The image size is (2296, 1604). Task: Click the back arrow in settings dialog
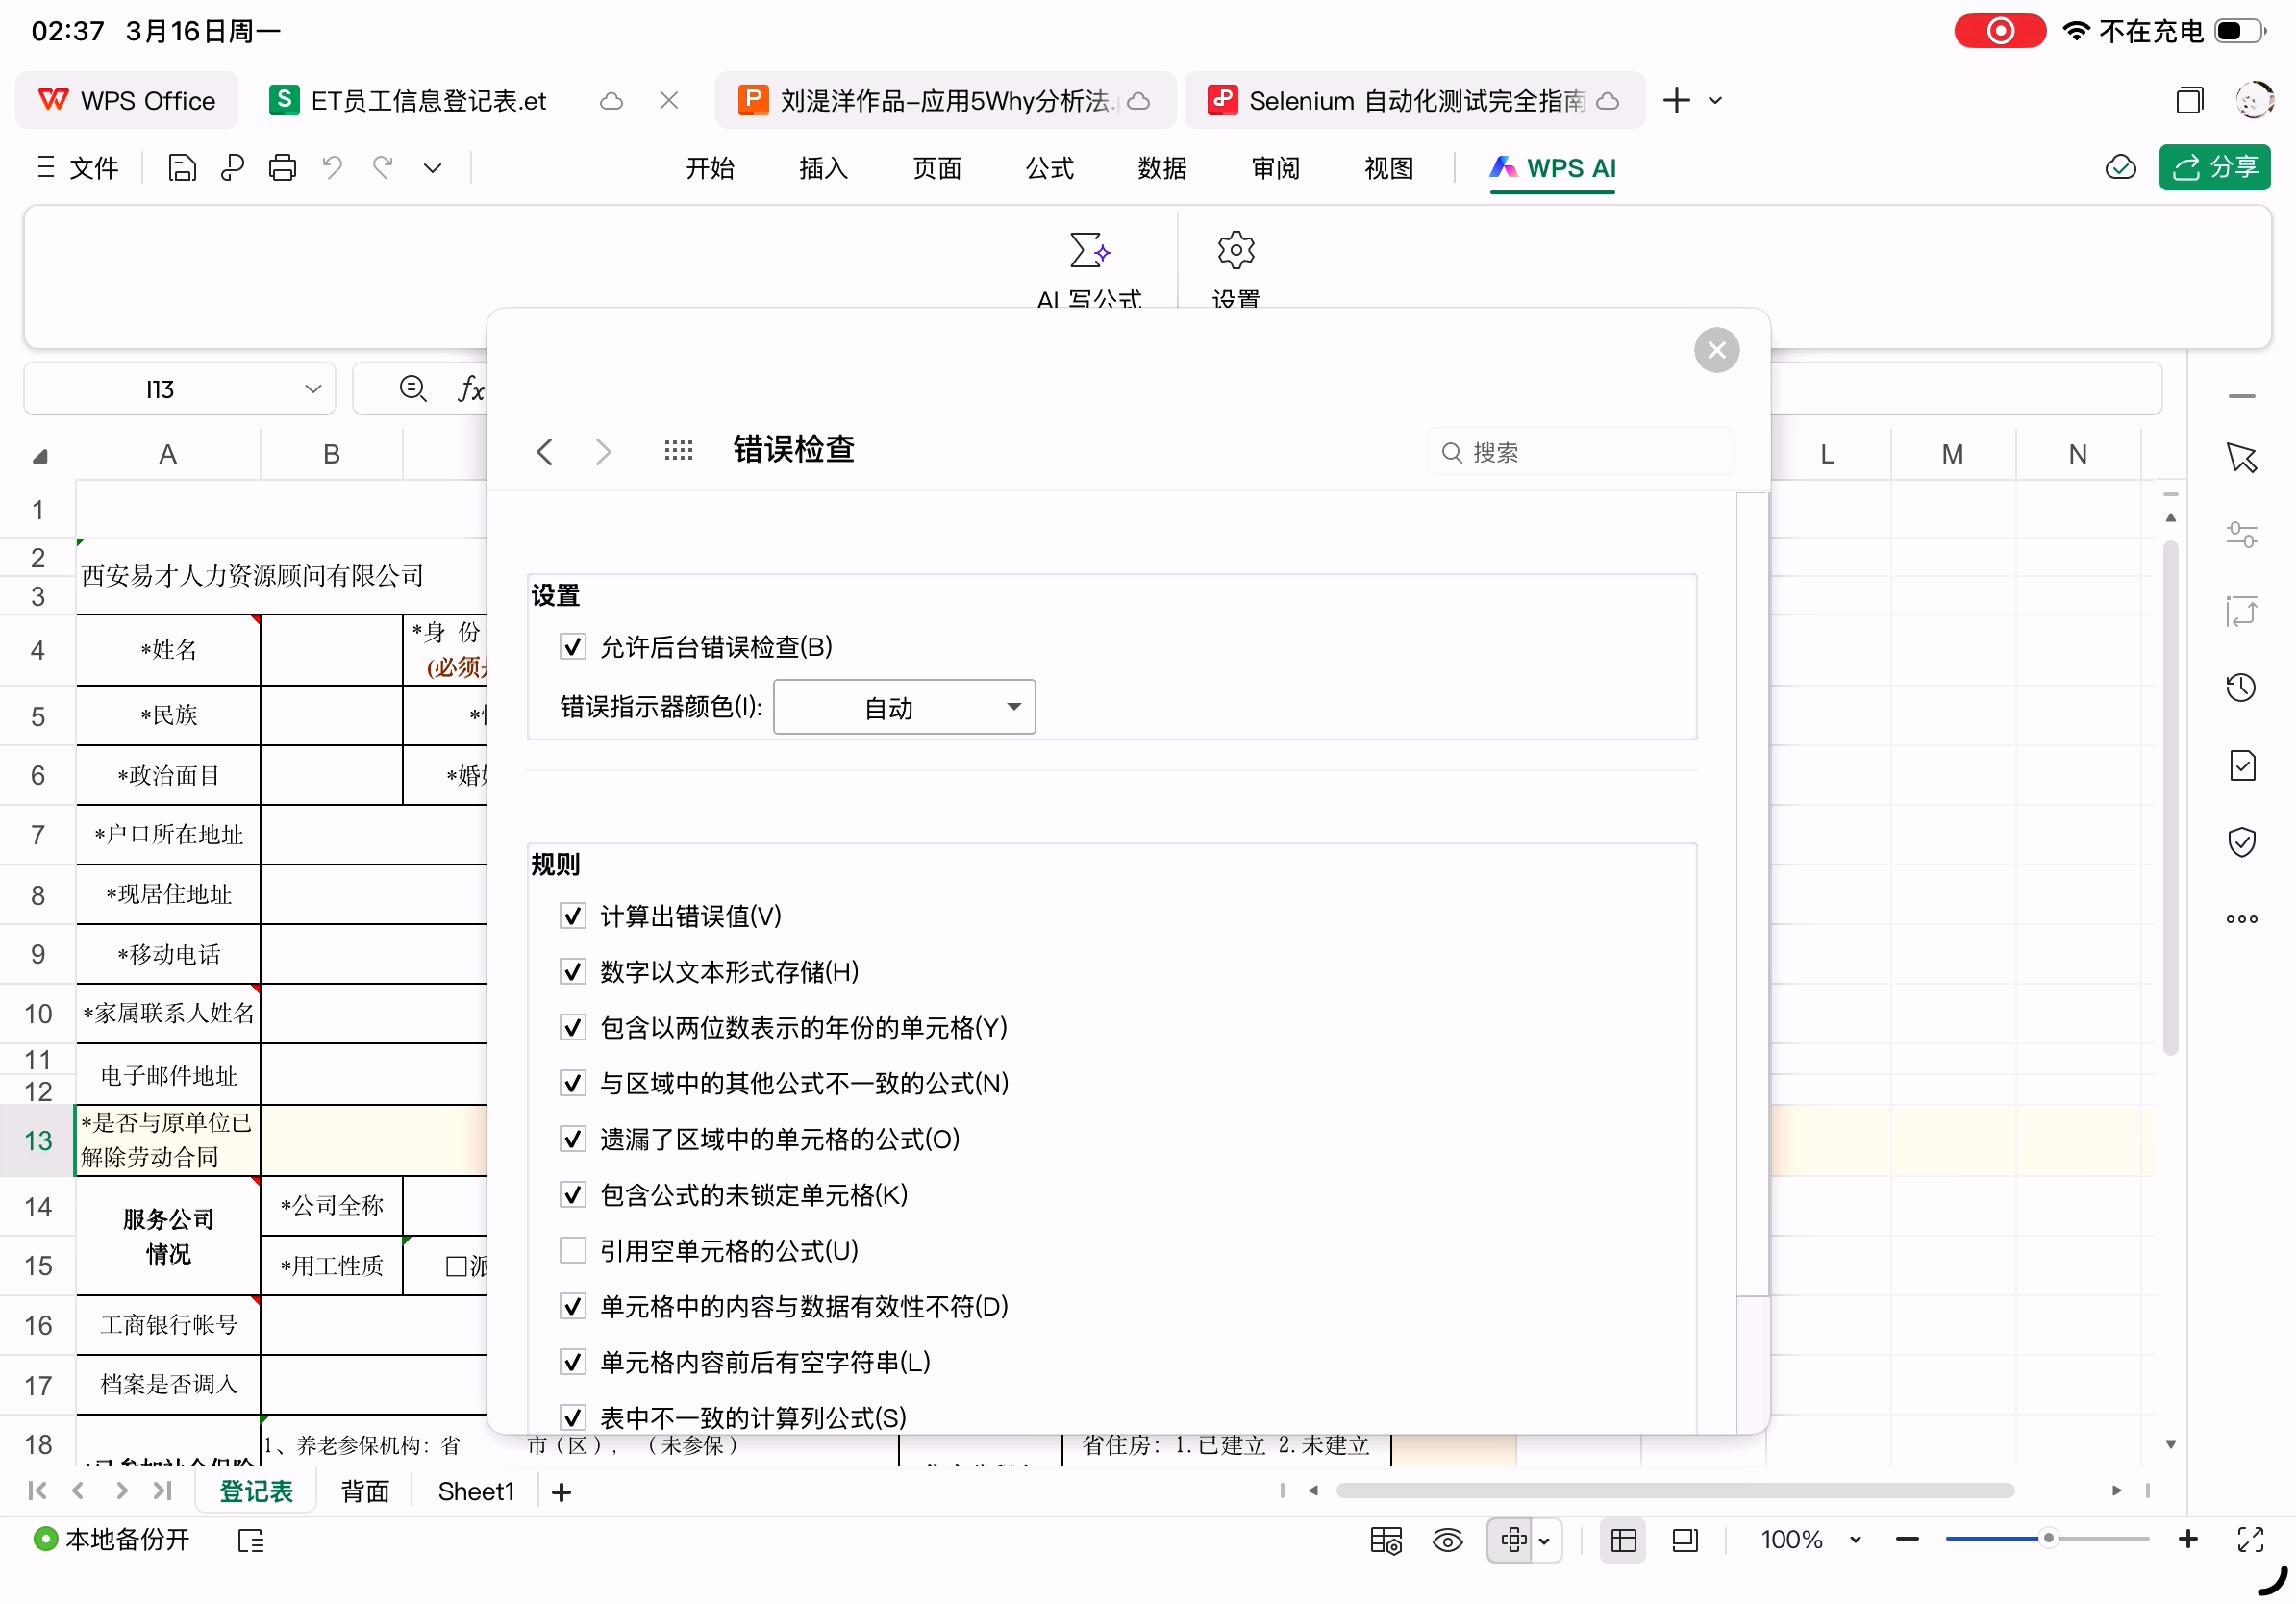coord(545,452)
